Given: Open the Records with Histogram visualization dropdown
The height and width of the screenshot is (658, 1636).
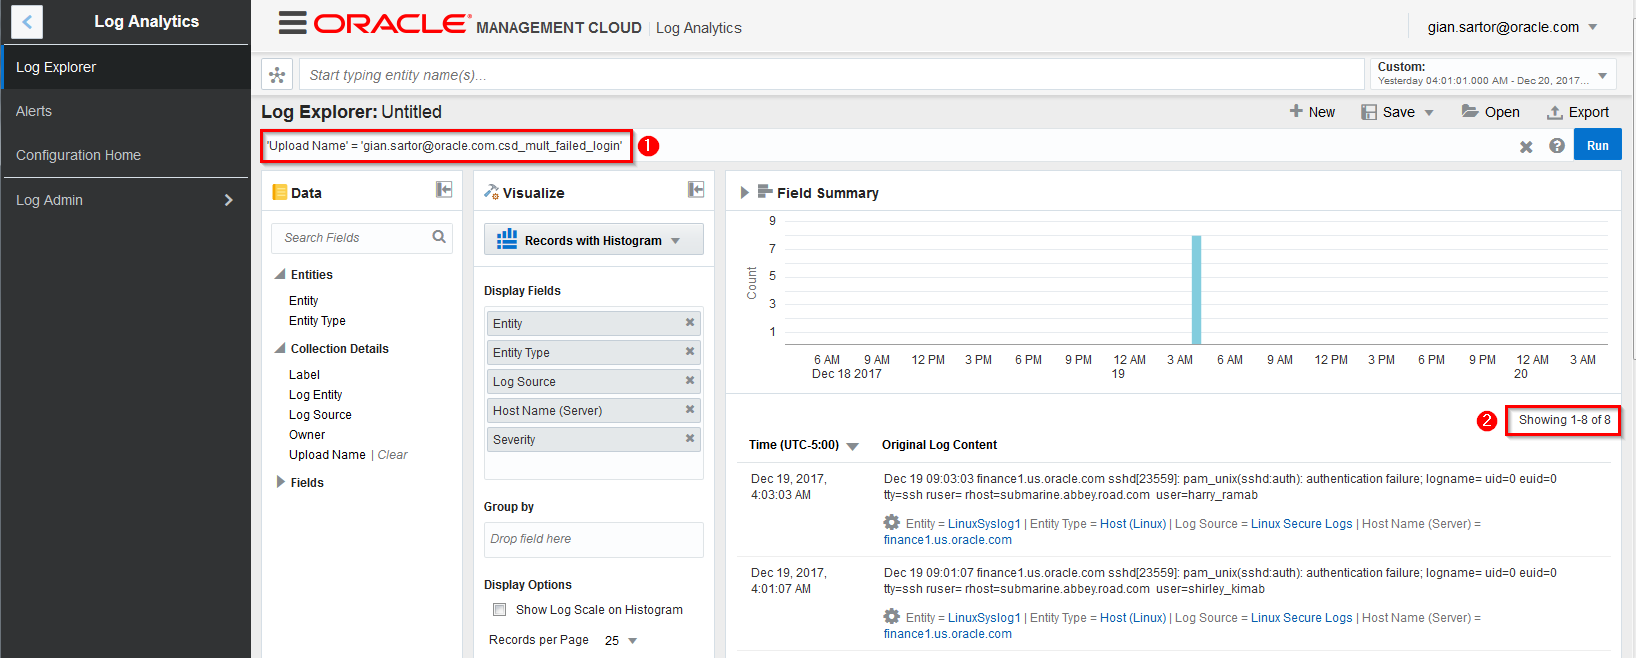Looking at the screenshot, I should 594,240.
